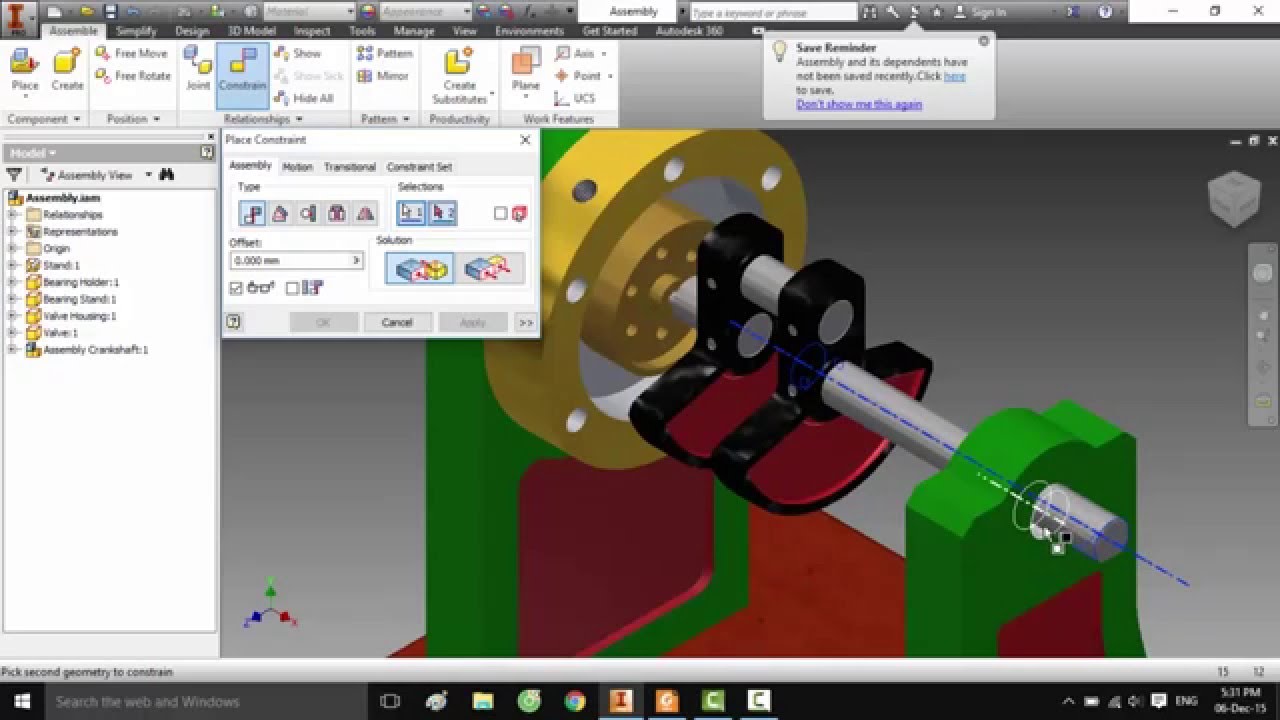Click the 'here' link to save

[x=954, y=76]
